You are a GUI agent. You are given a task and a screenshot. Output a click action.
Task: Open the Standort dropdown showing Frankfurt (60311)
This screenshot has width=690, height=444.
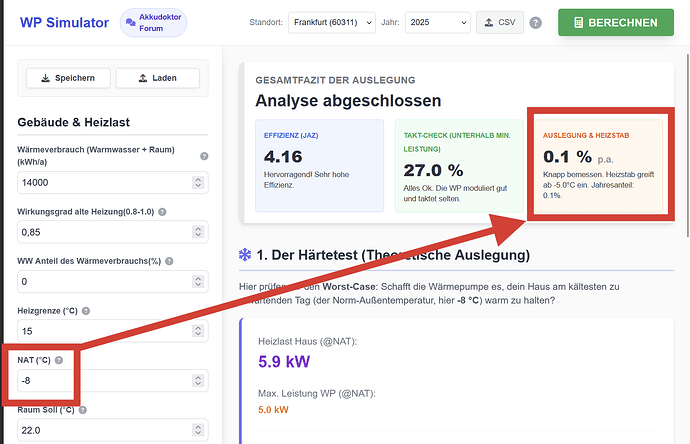[x=332, y=22]
